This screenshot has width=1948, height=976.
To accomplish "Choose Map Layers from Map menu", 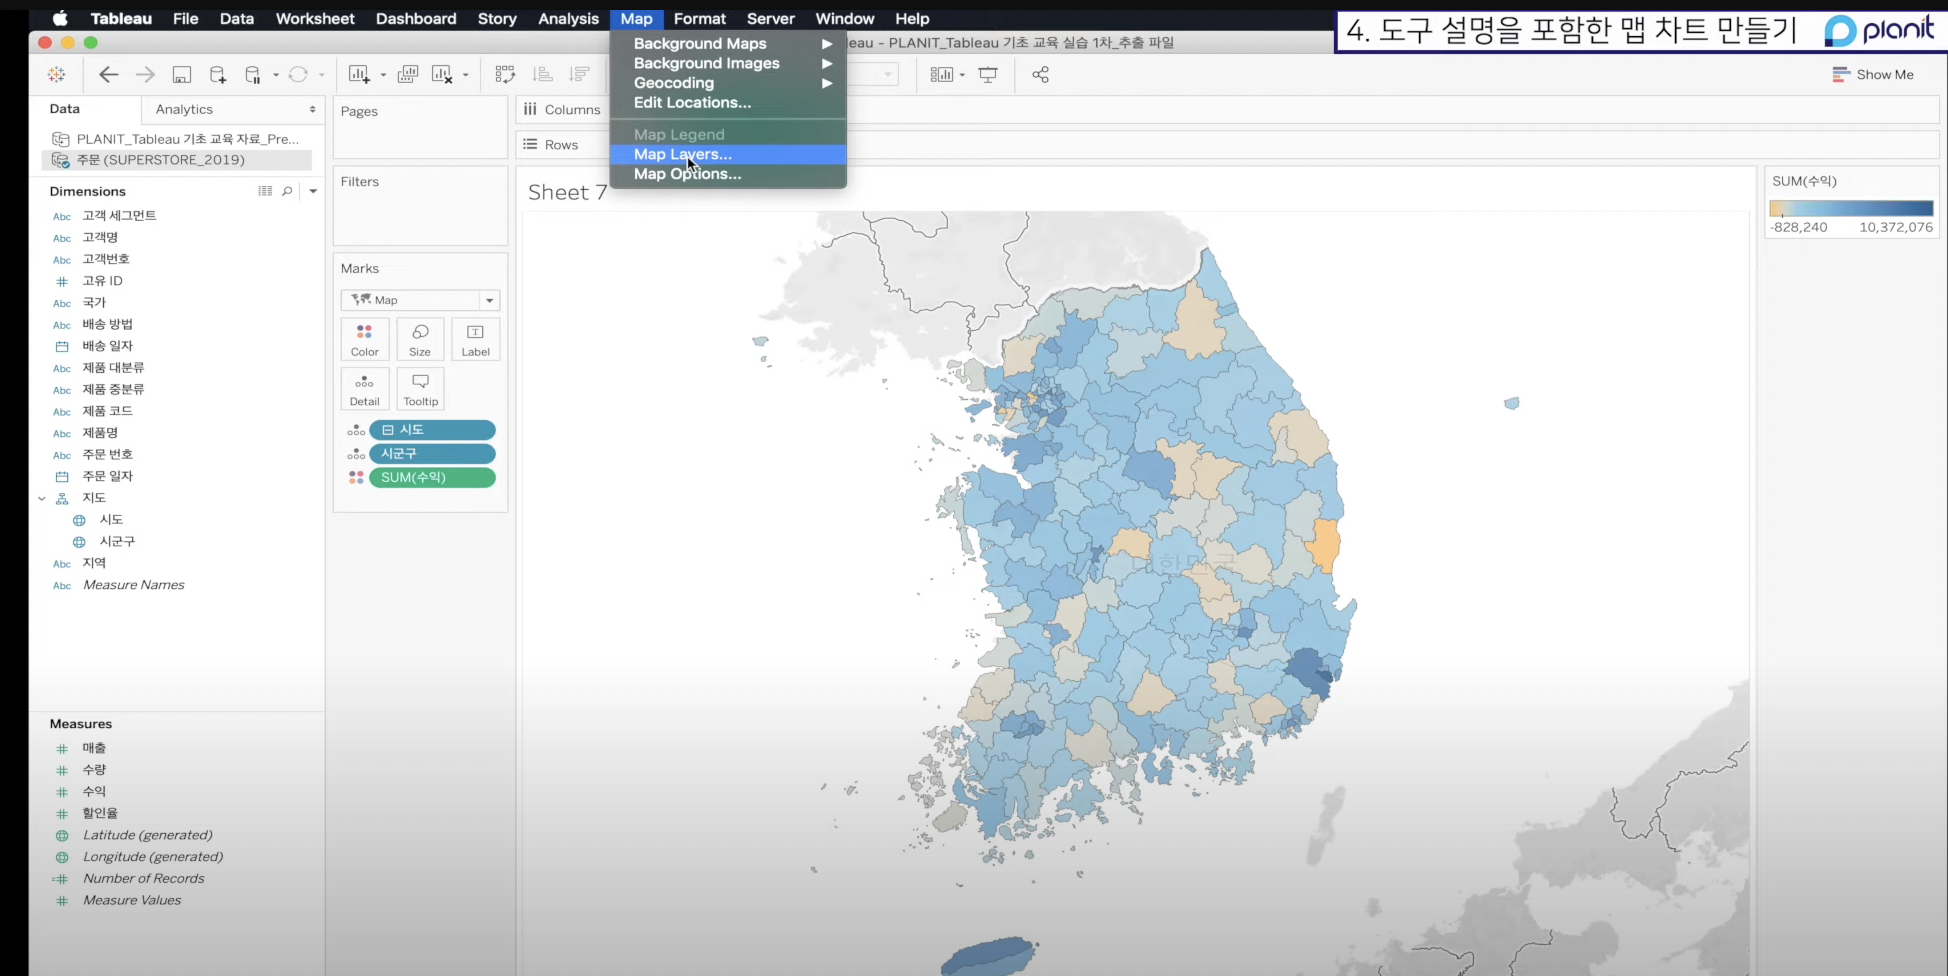I will (729, 154).
